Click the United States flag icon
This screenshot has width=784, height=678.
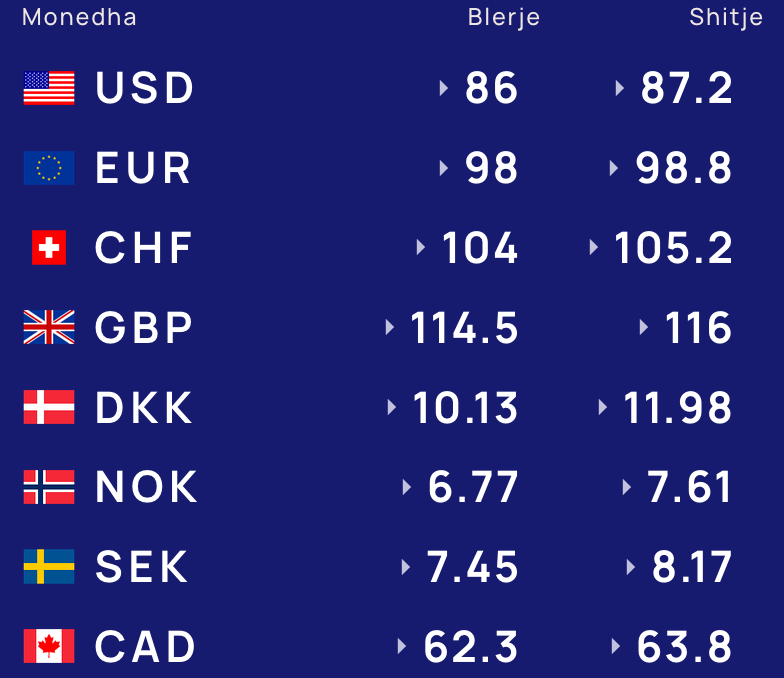[49, 88]
